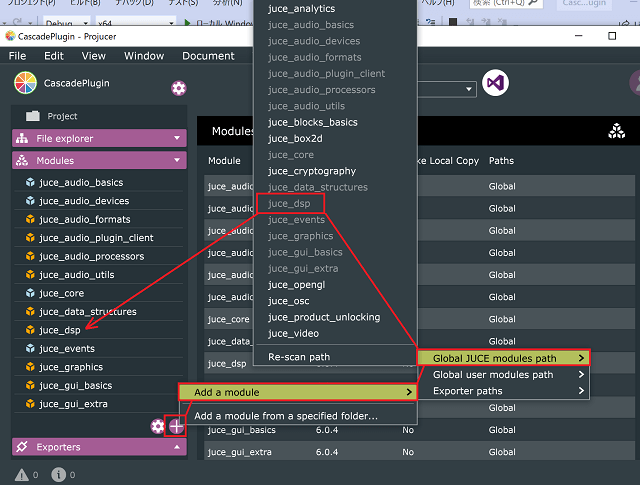Click the Visual Studio start debugging arrow
This screenshot has height=485, width=640.
(x=187, y=23)
